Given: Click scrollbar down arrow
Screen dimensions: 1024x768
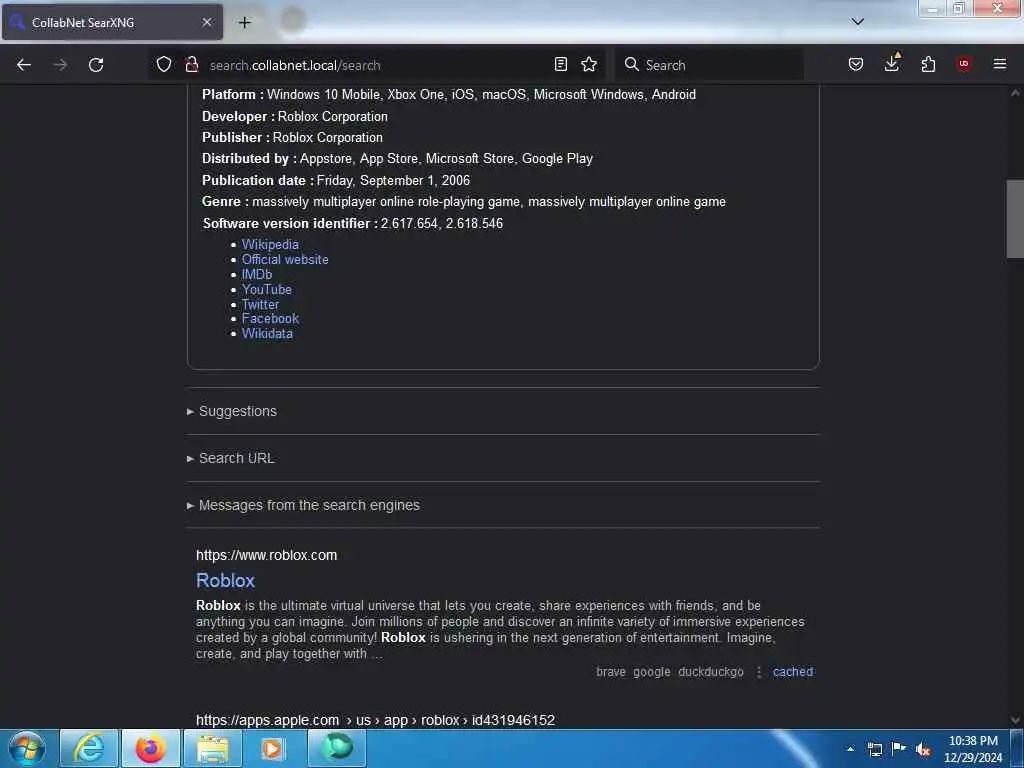Looking at the screenshot, I should pyautogui.click(x=1015, y=720).
